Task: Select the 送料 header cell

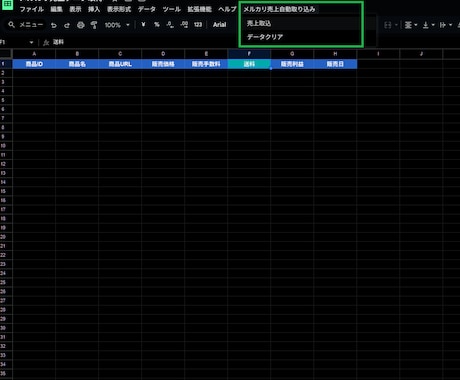Action: pos(249,64)
